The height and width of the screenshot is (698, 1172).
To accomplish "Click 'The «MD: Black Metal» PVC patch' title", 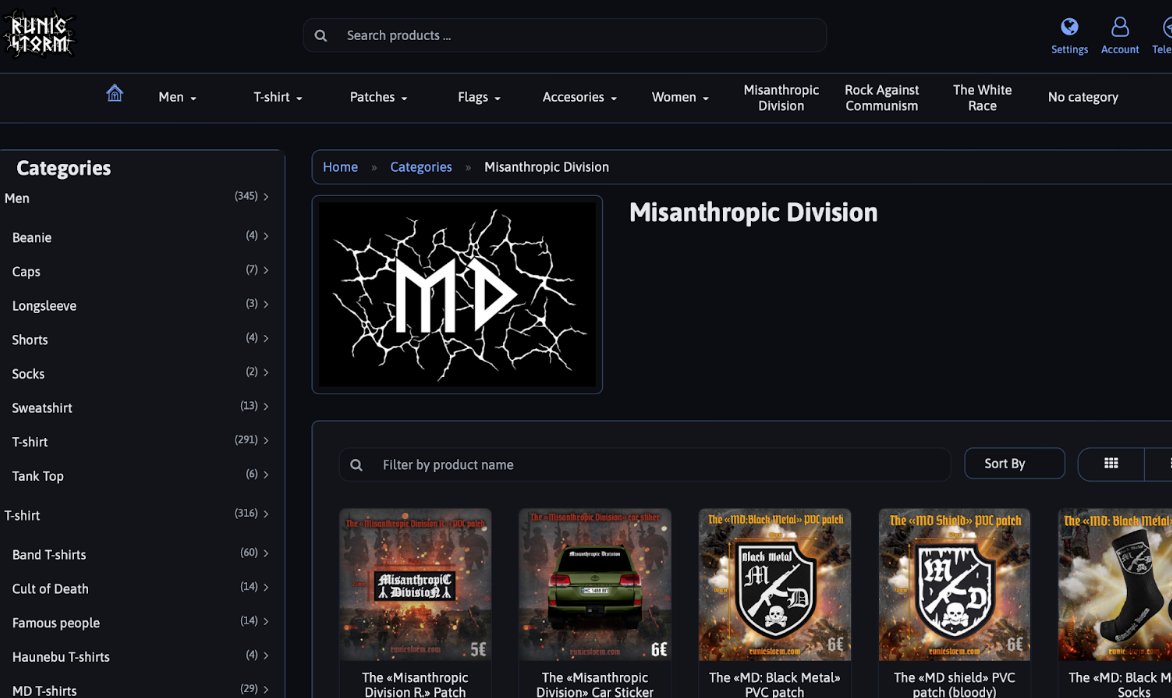I will coord(774,685).
